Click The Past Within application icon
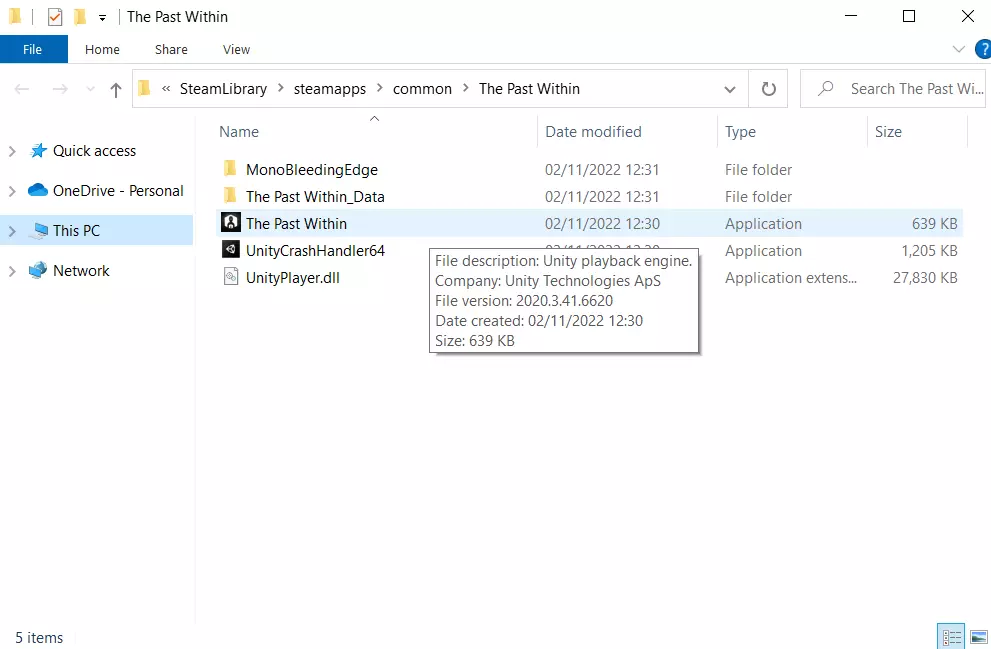The image size is (991, 649). (x=230, y=223)
